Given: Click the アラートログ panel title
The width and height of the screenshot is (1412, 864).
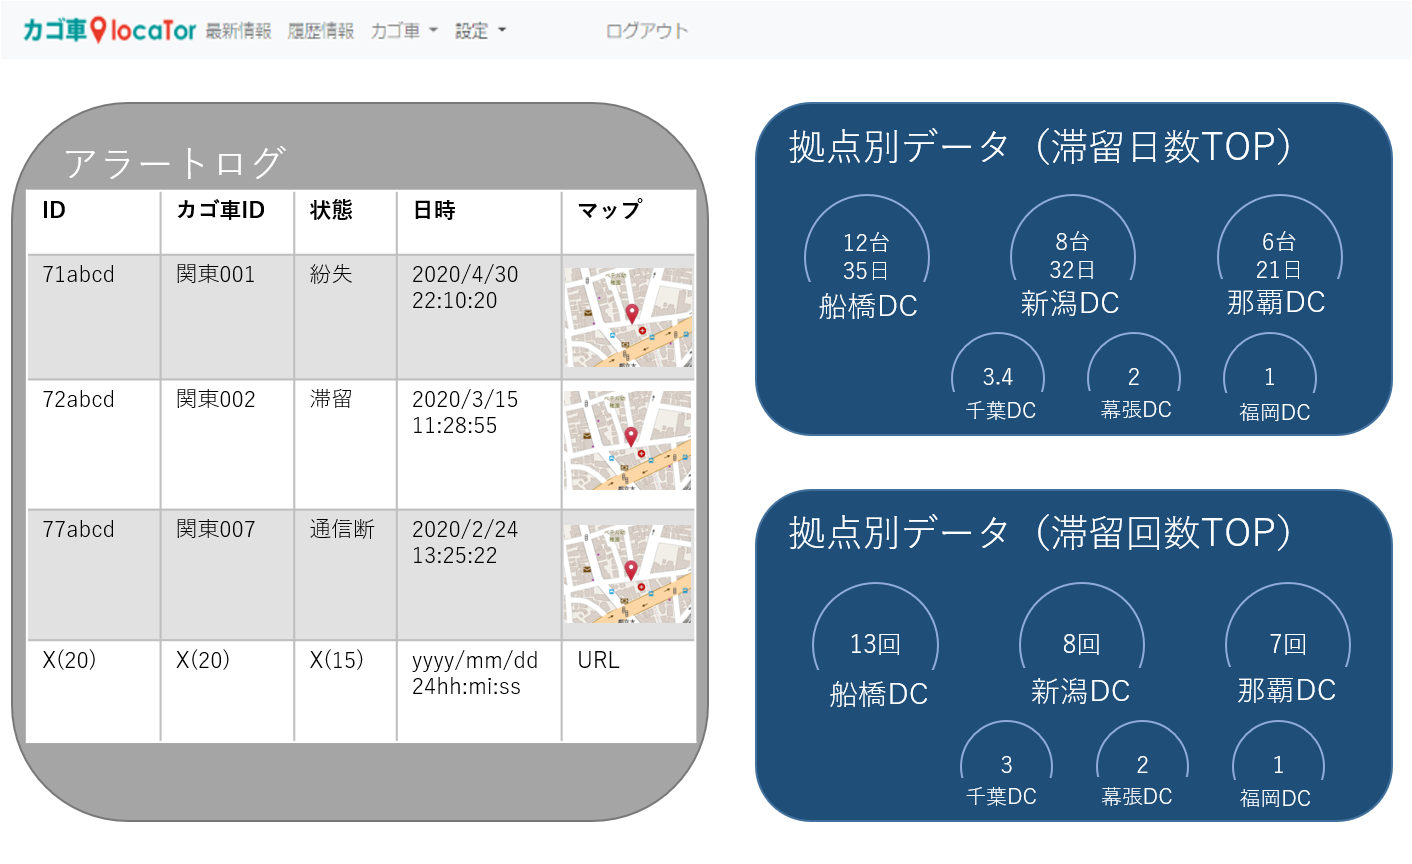Looking at the screenshot, I should pos(176,162).
